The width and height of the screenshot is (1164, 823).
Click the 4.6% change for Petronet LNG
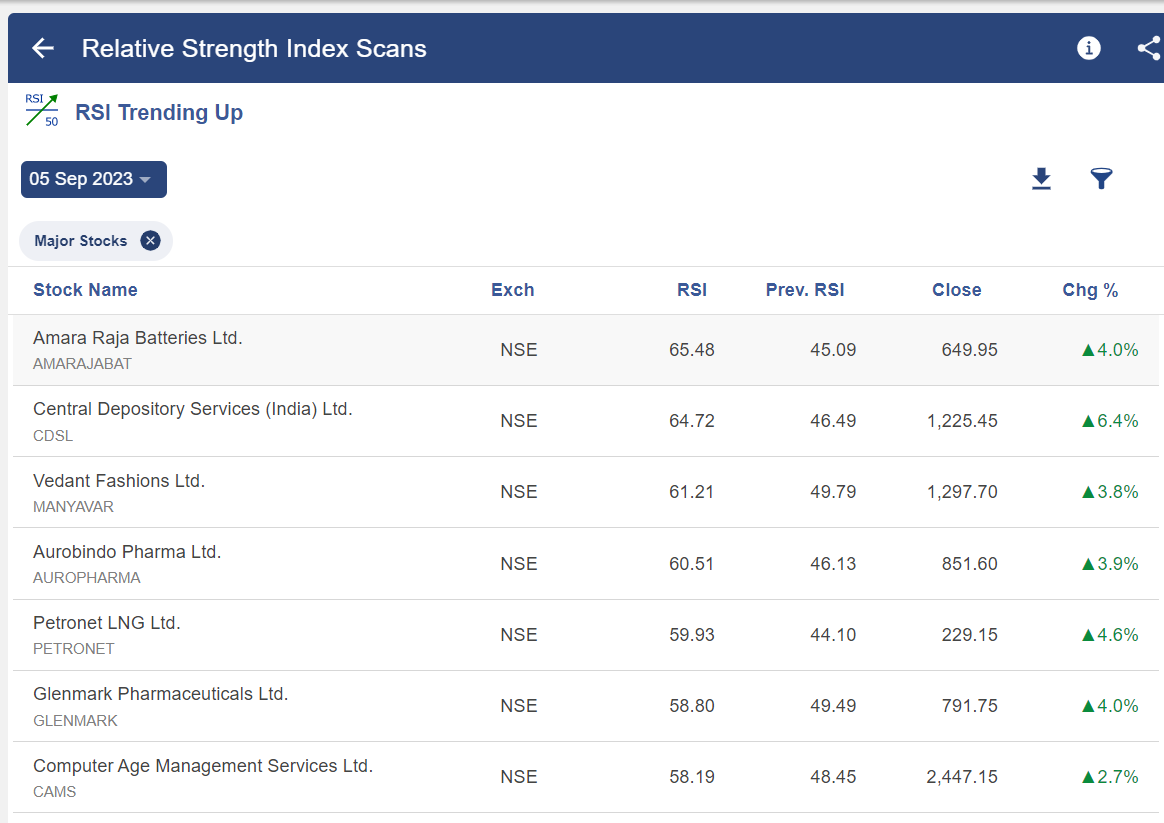(1110, 635)
